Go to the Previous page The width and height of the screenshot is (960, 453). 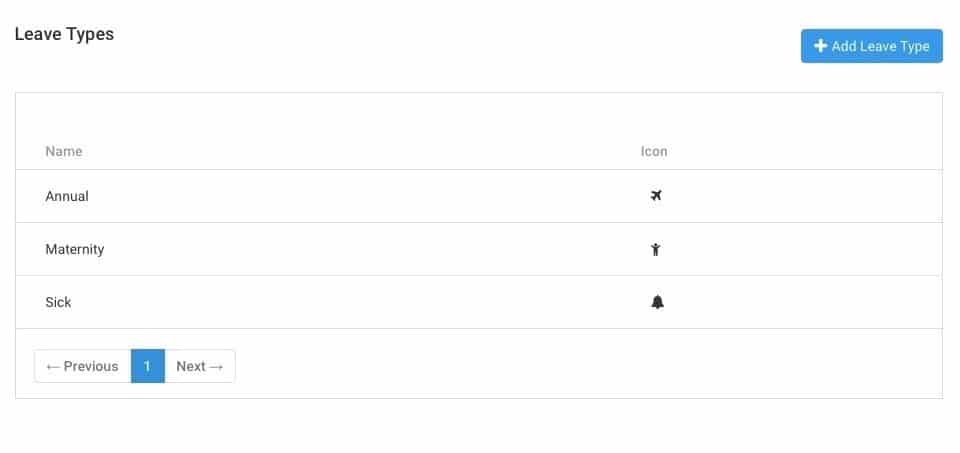(x=83, y=366)
